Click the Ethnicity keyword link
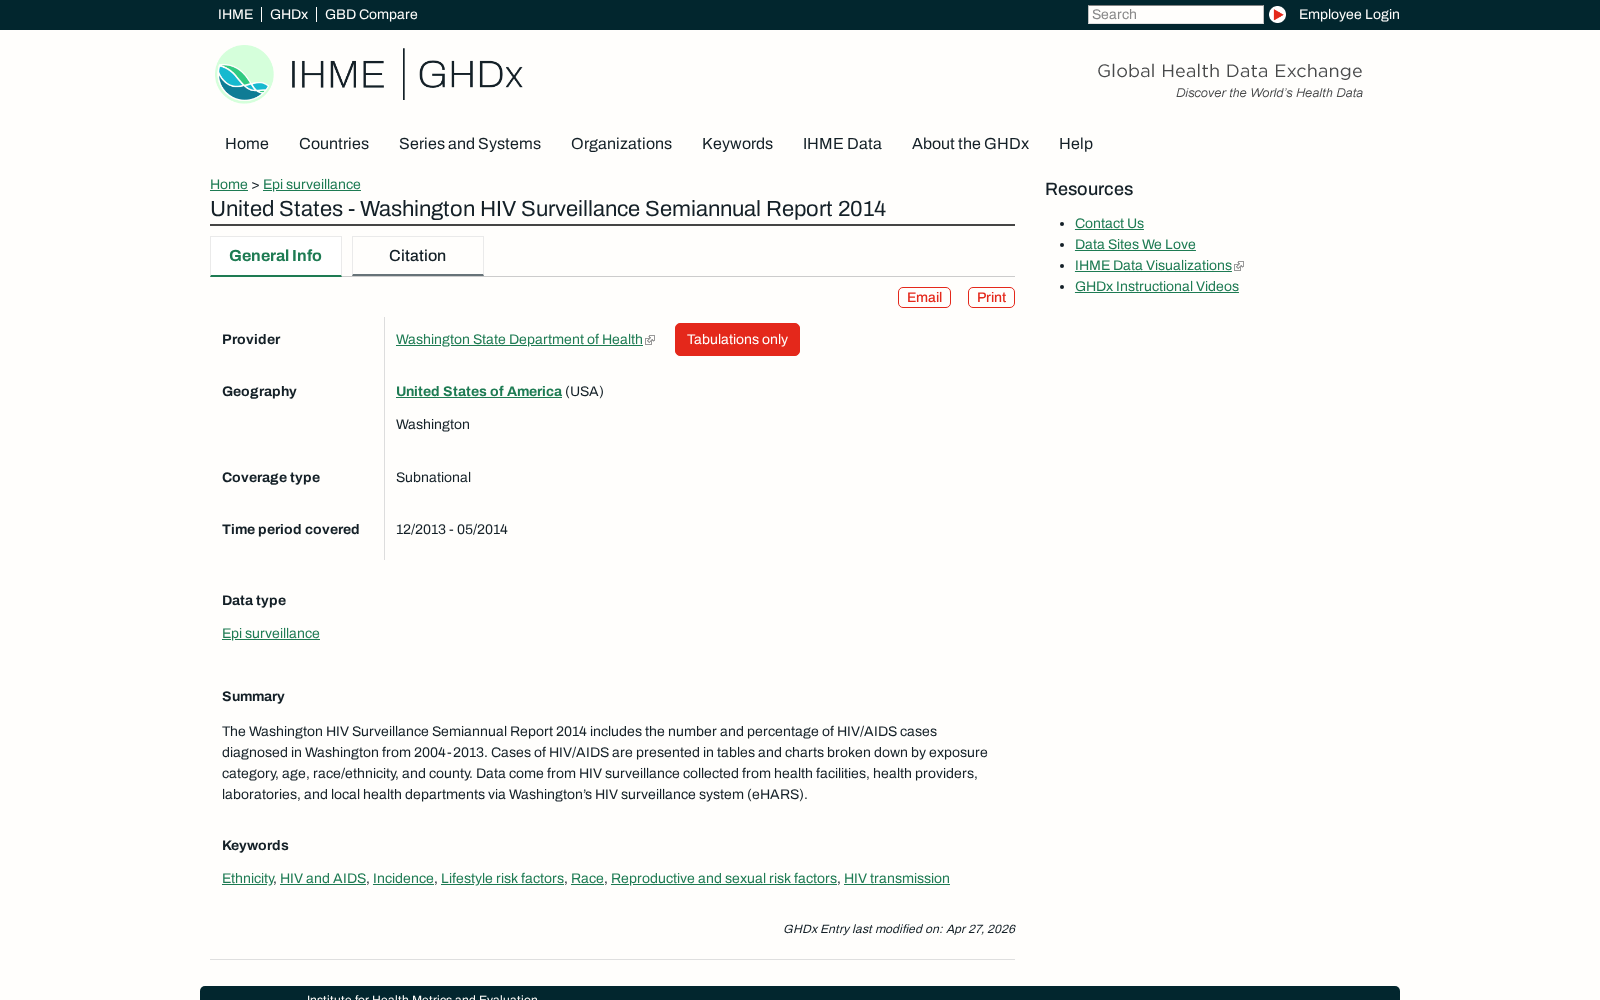 [x=247, y=879]
